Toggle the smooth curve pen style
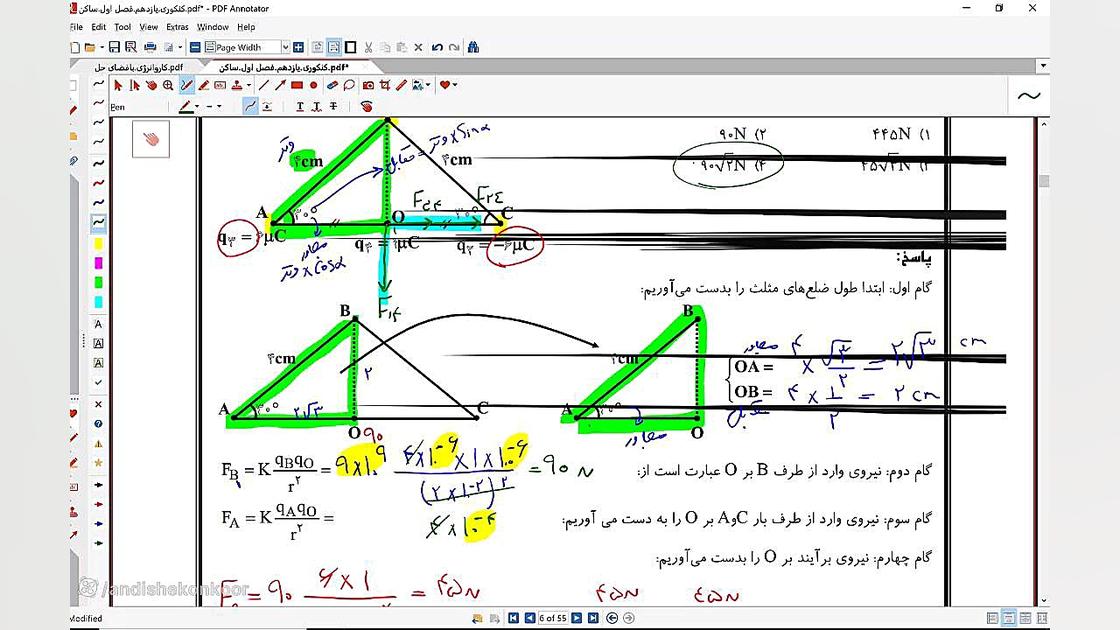 click(x=251, y=106)
